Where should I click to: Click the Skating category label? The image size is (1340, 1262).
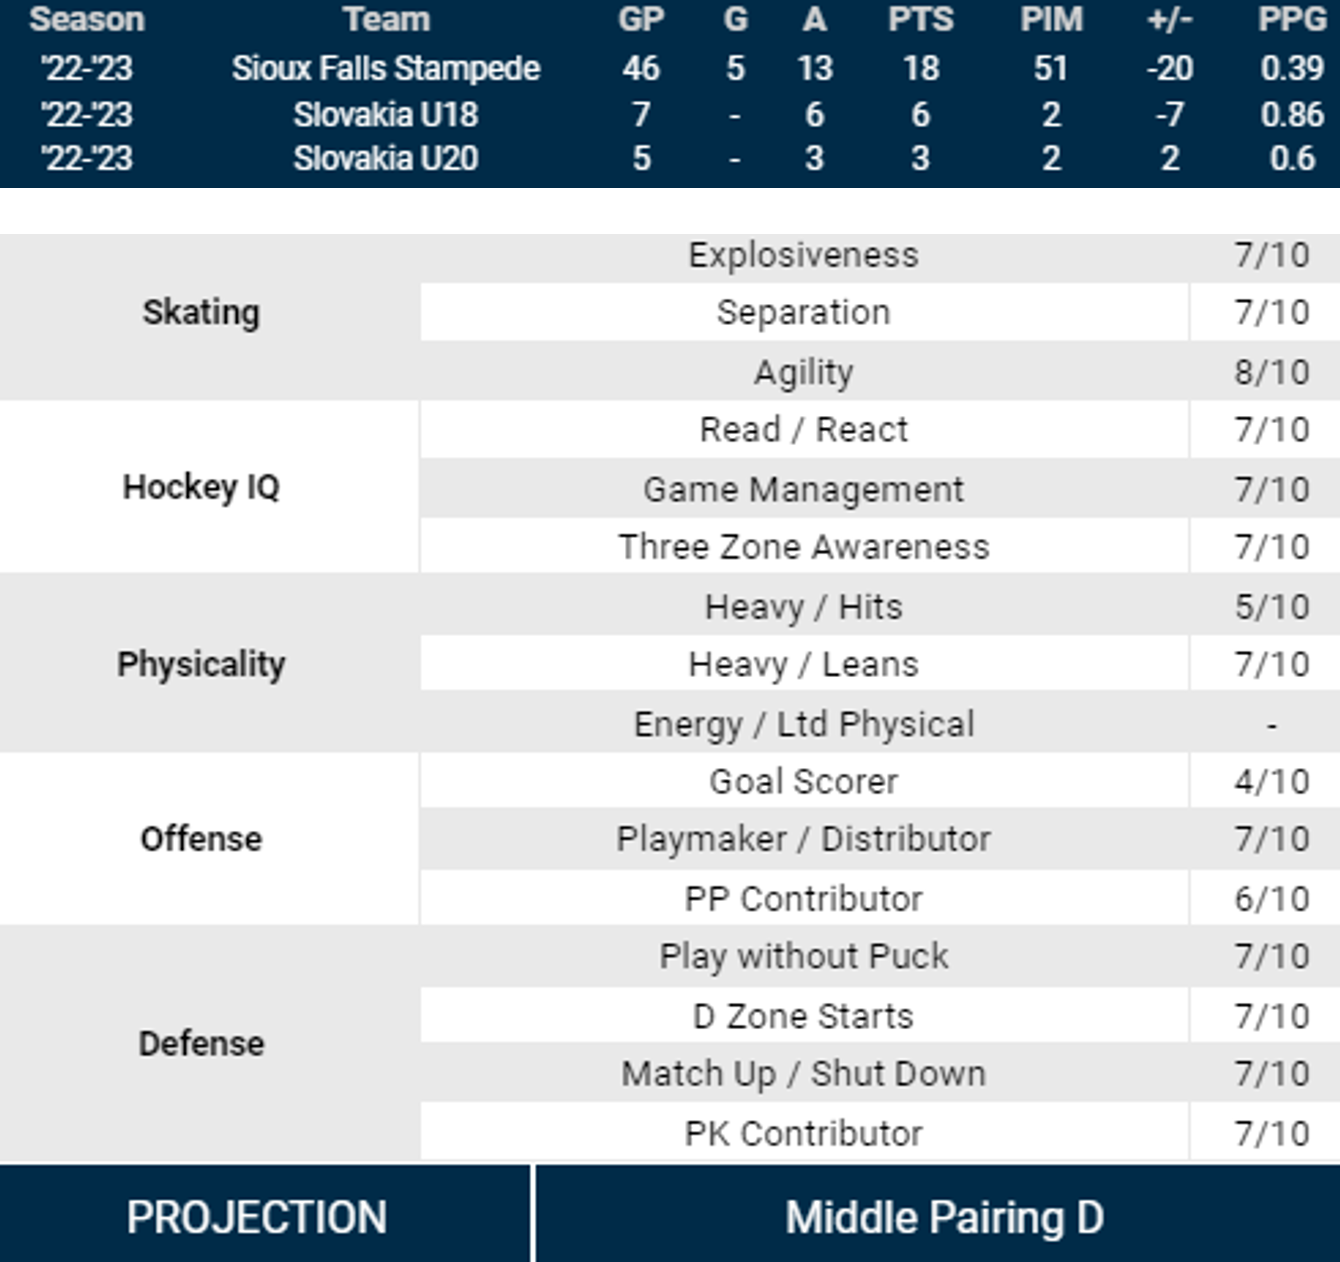point(201,312)
